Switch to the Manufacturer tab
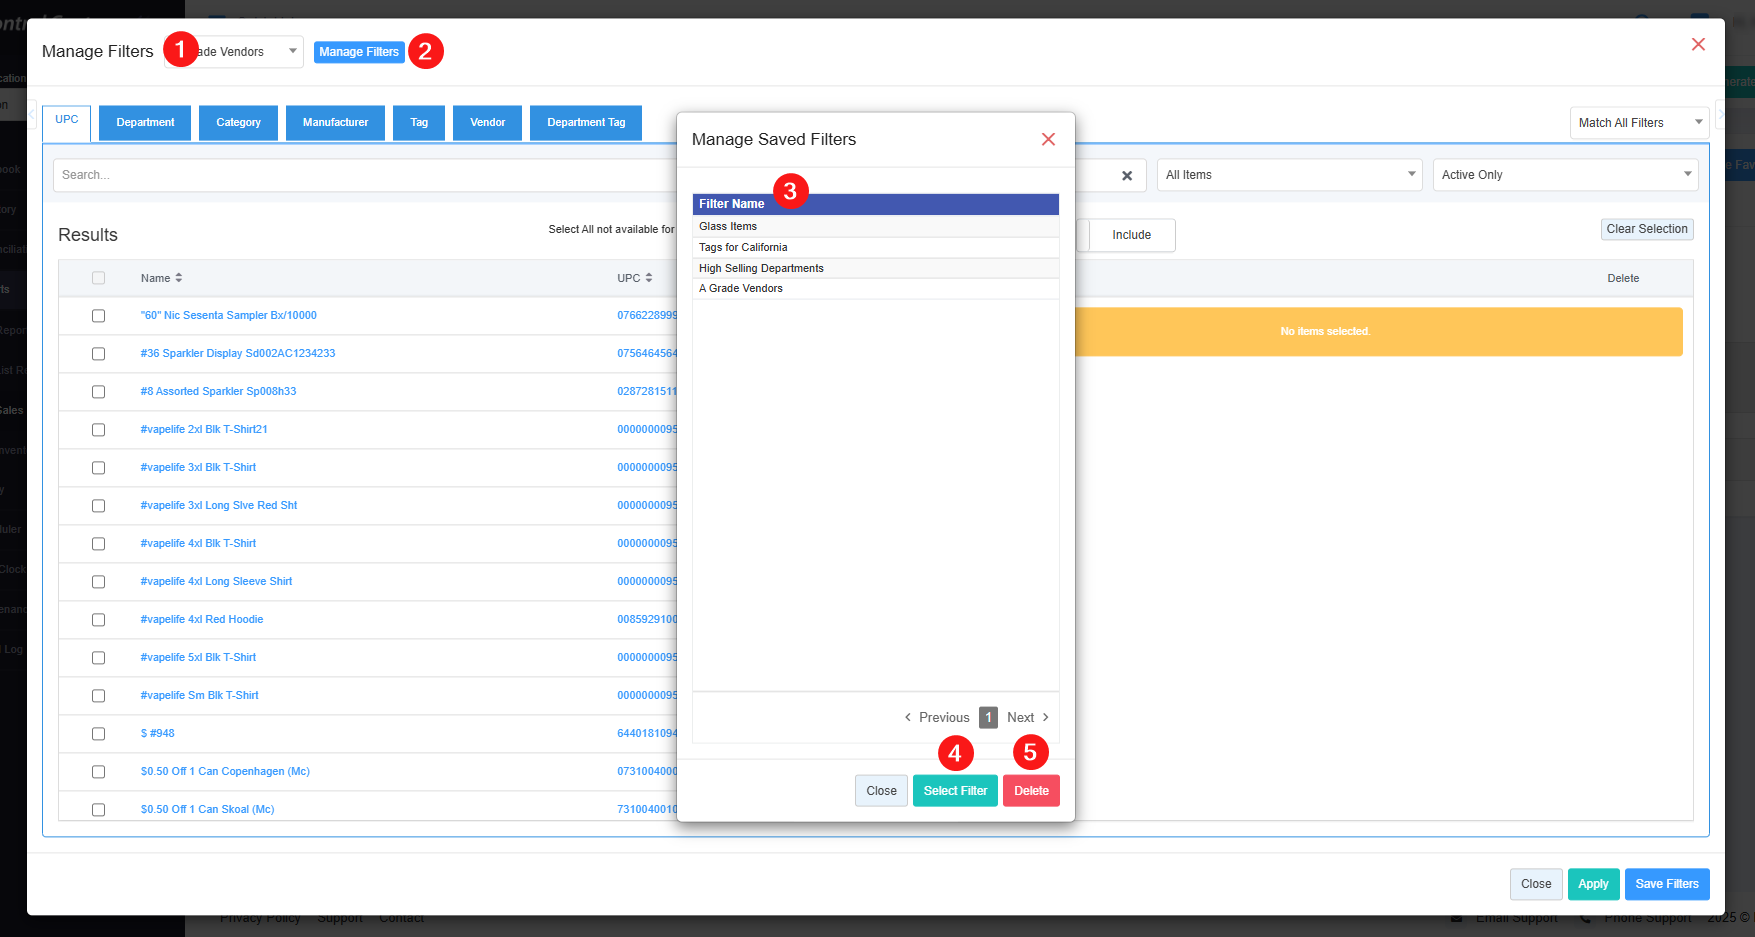The width and height of the screenshot is (1755, 937). click(336, 123)
